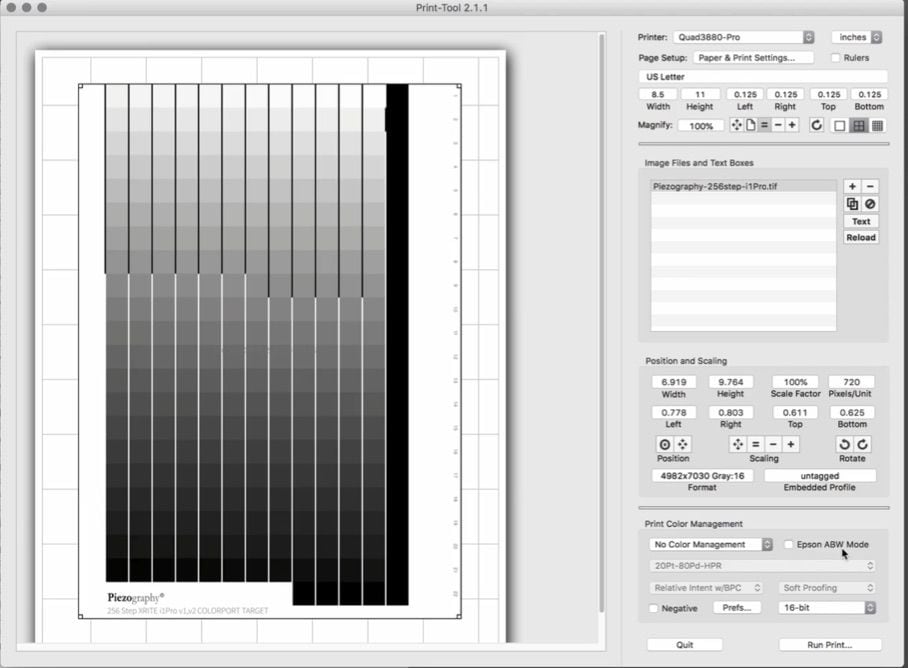This screenshot has height=668, width=908.
Task: Toggle the Epson ABW Mode checkbox
Action: 789,545
